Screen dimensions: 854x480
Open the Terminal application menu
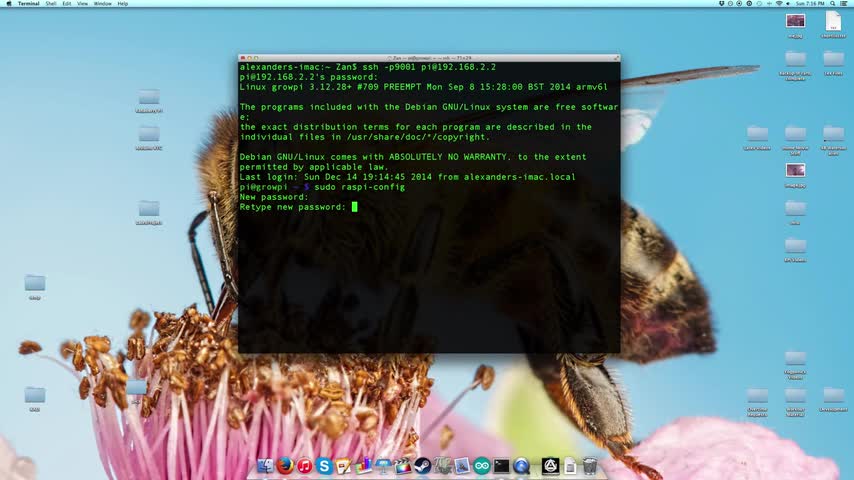tap(28, 3)
